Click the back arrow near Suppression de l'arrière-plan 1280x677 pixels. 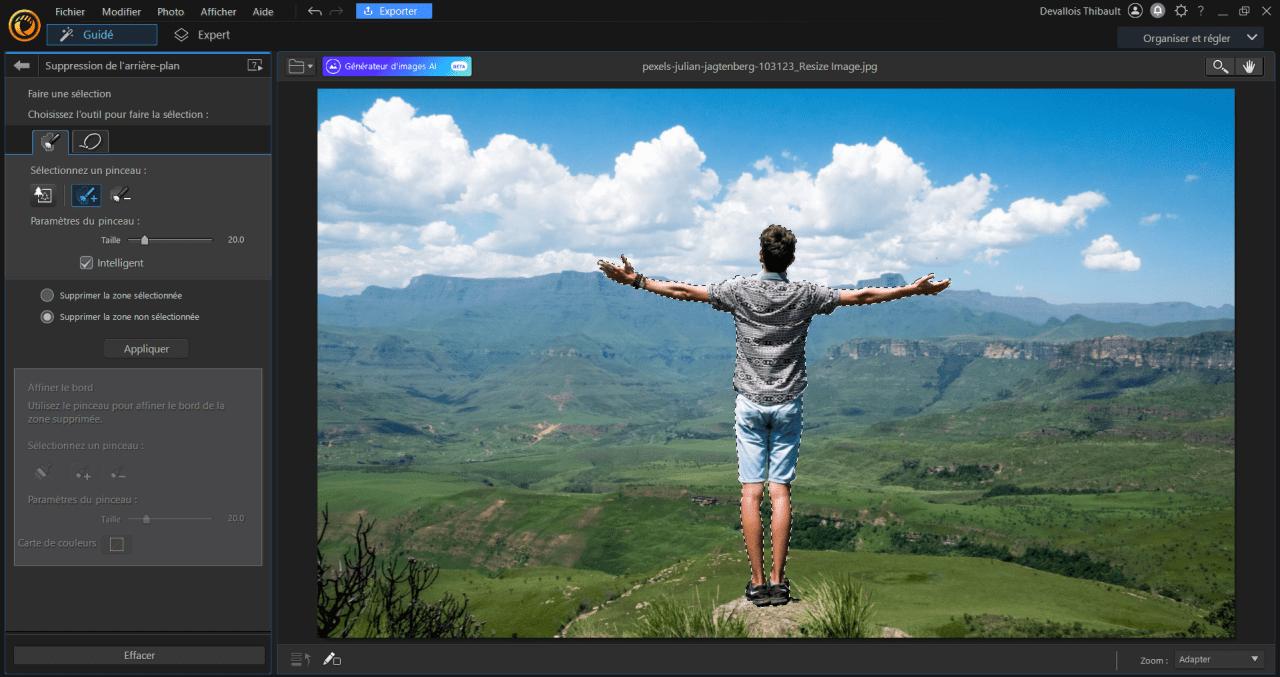(x=21, y=64)
